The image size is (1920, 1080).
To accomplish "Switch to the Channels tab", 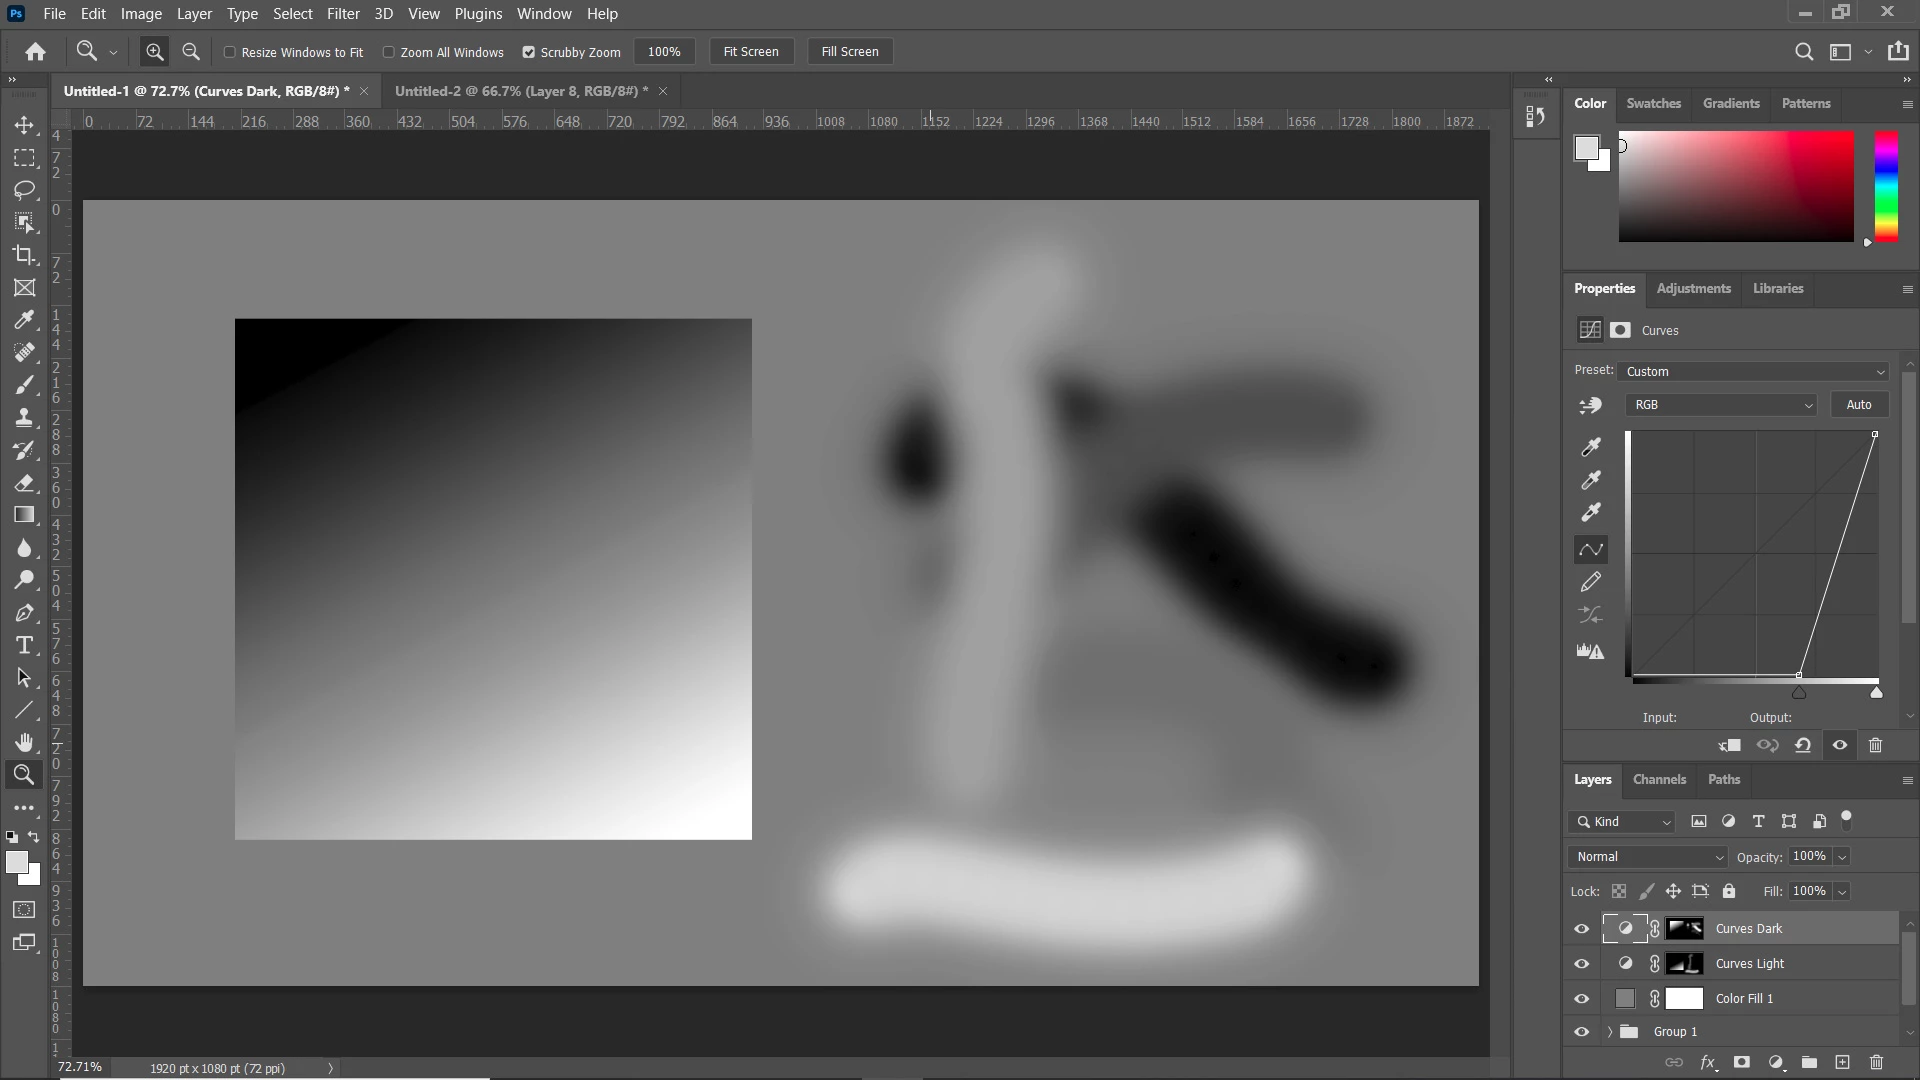I will click(x=1659, y=779).
